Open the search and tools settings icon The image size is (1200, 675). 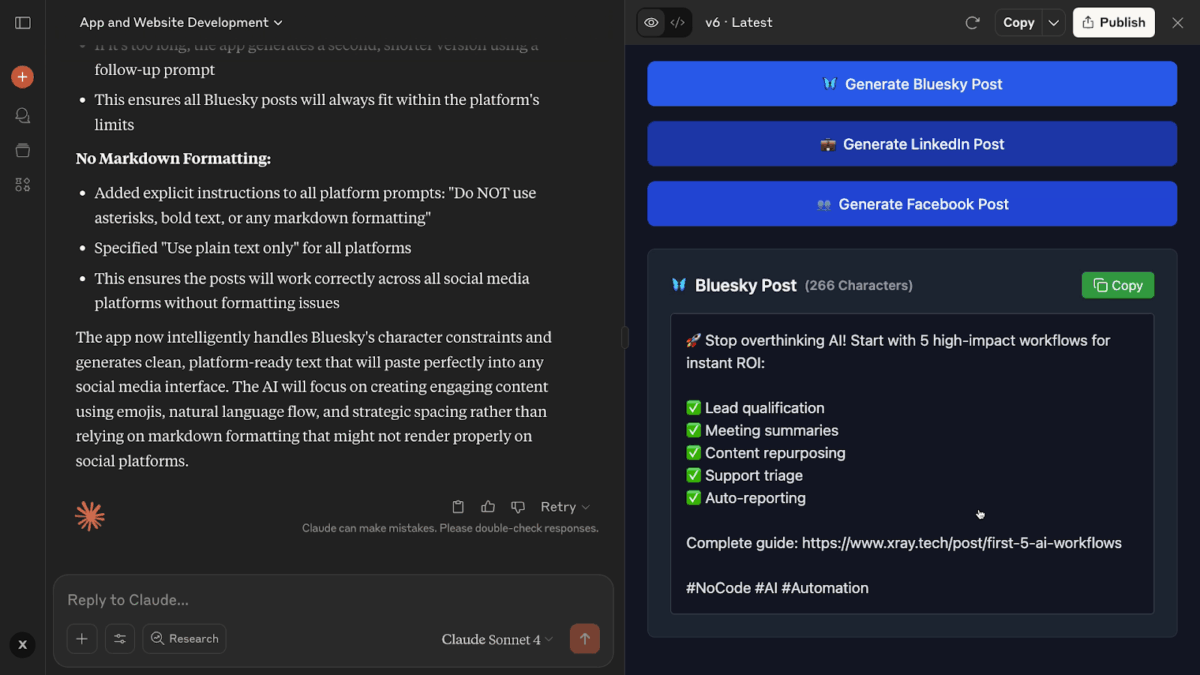[x=120, y=639]
